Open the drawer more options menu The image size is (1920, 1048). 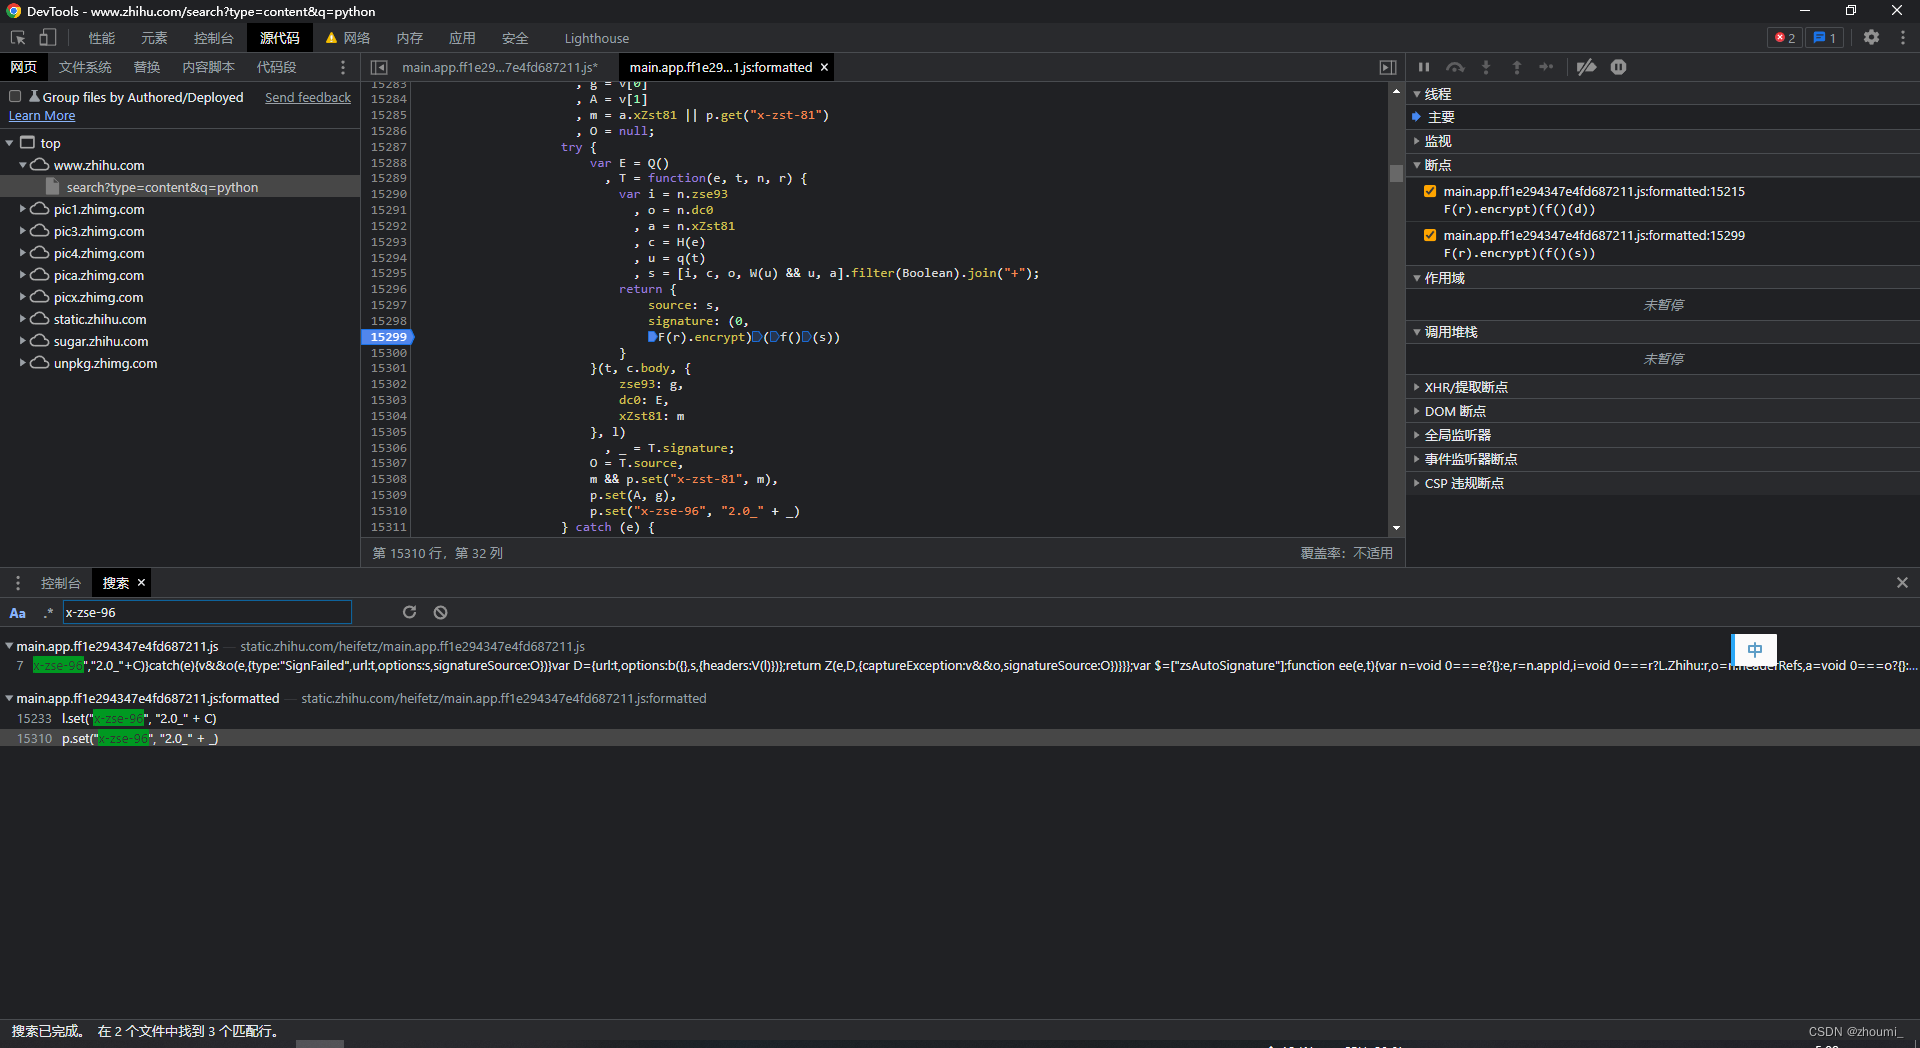click(x=17, y=583)
